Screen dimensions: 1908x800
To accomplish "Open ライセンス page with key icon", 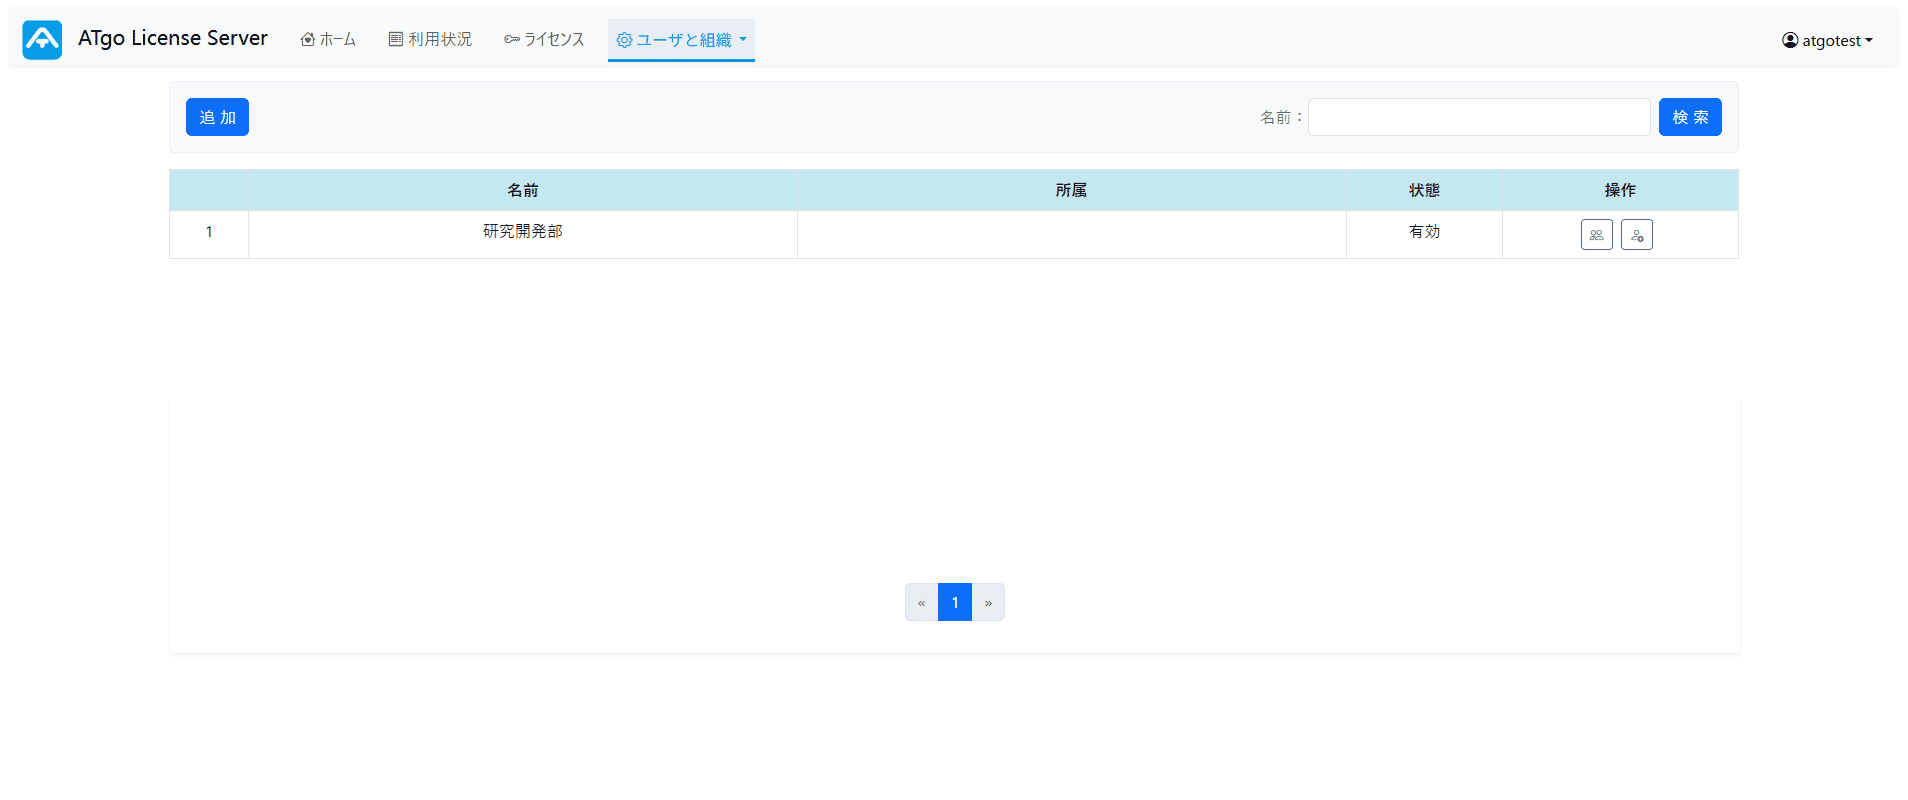I will click(544, 40).
